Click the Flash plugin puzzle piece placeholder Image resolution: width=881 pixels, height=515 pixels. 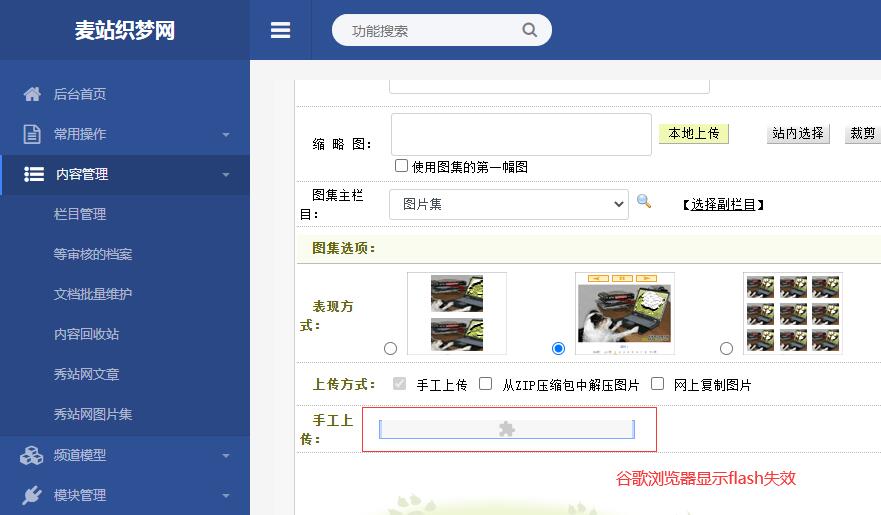coord(506,429)
